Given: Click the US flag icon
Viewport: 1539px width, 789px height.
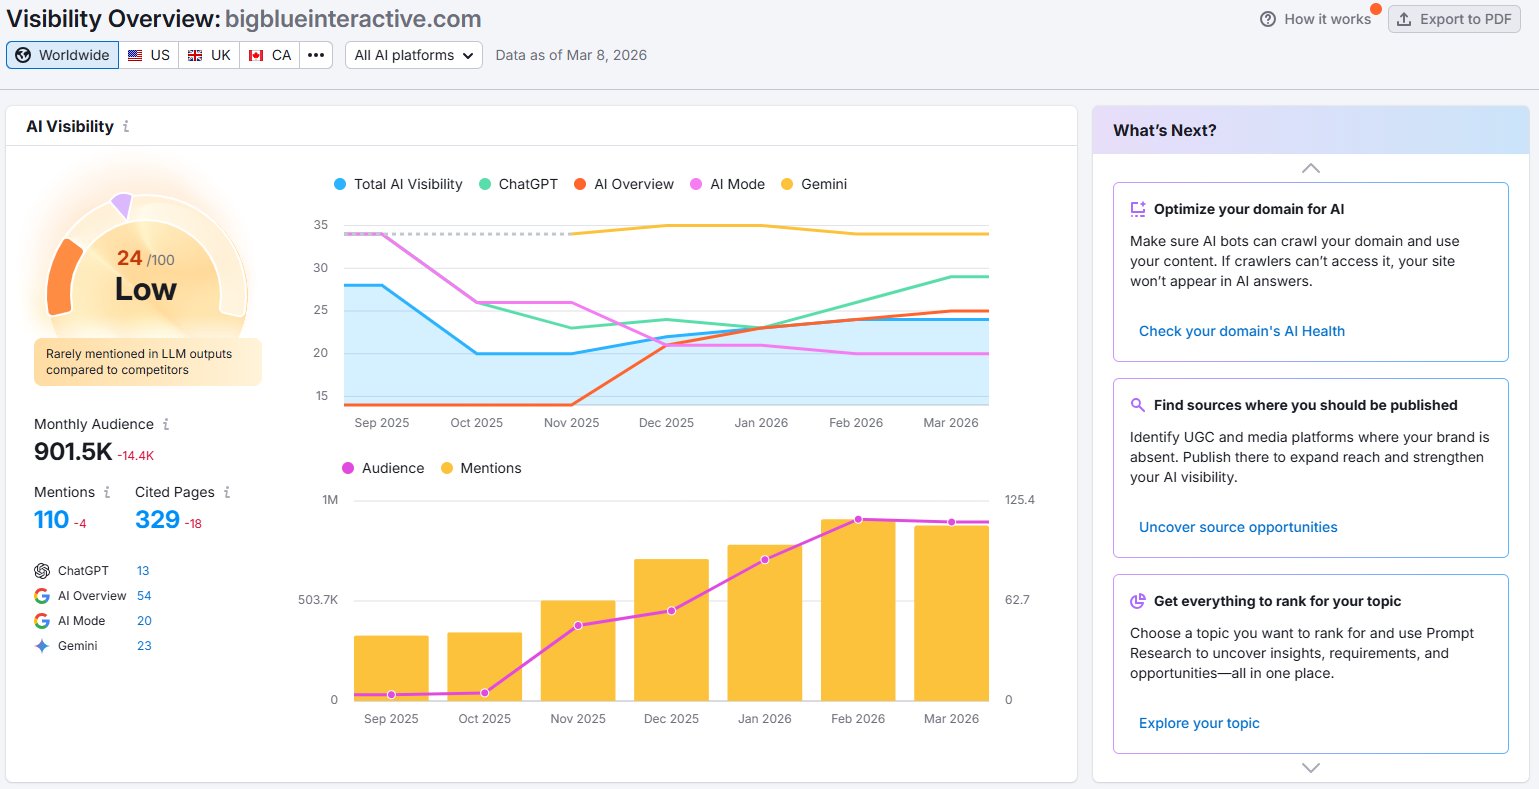Looking at the screenshot, I should [135, 55].
